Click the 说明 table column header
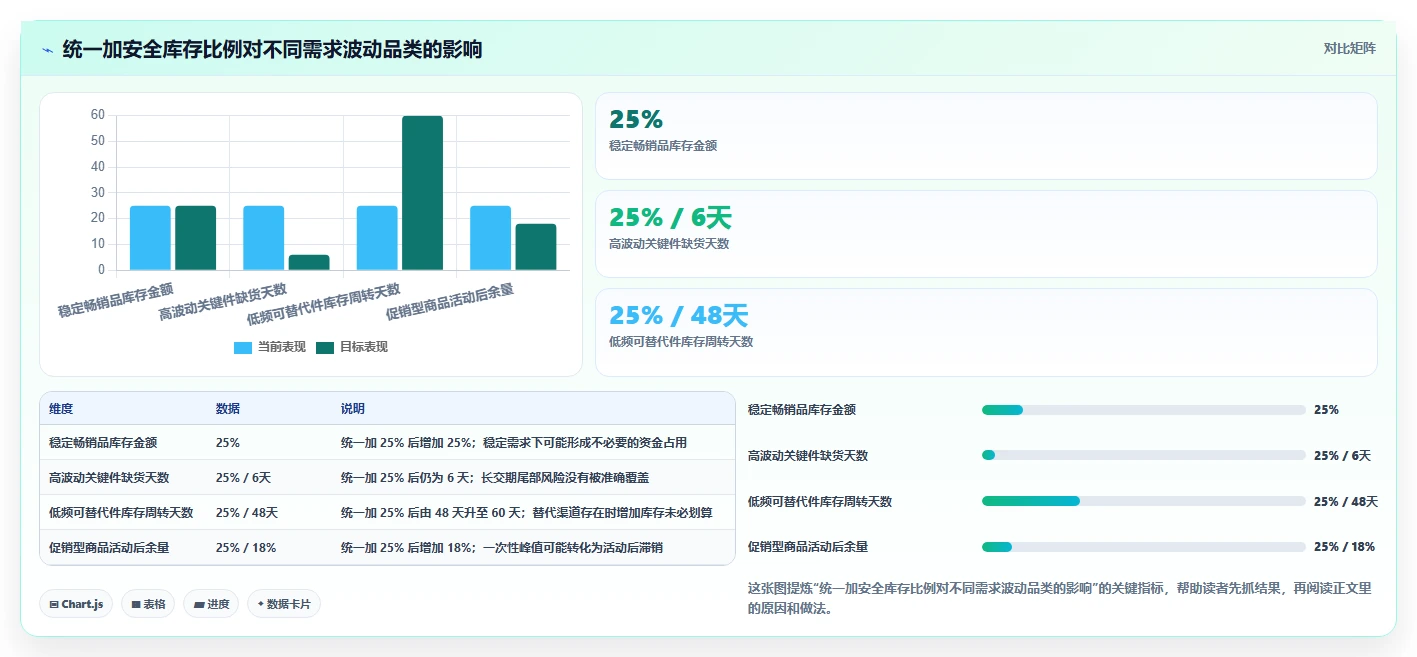Viewport: 1417px width, 657px height. [x=353, y=409]
